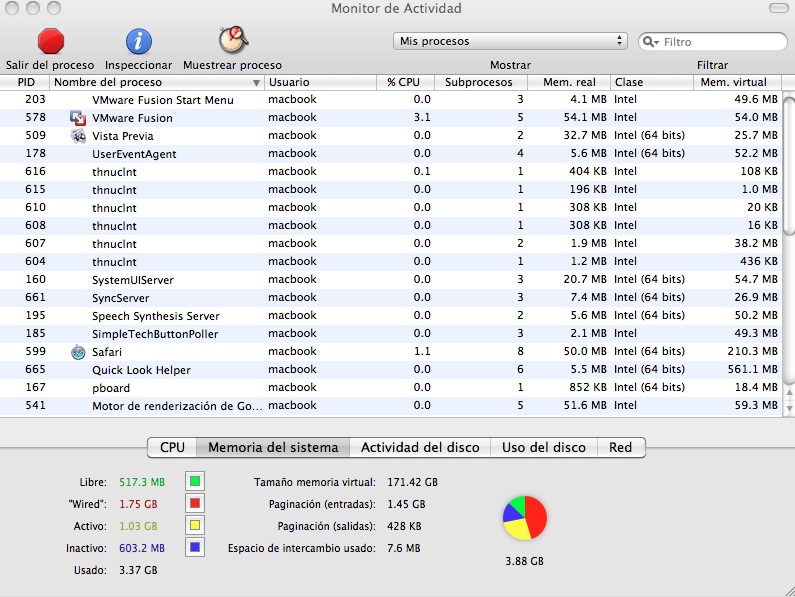The width and height of the screenshot is (795, 597).
Task: Click the 3.88 GB total under pie chart
Action: coord(524,561)
